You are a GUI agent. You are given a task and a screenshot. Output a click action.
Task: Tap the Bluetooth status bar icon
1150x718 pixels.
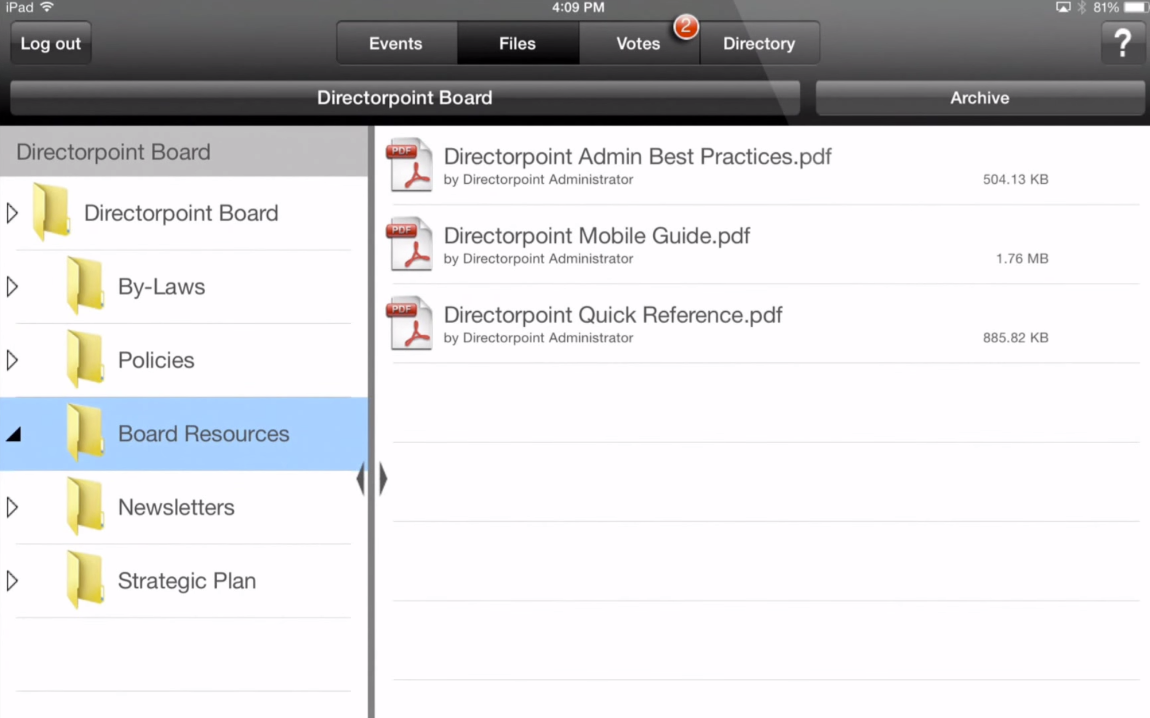tap(1082, 7)
